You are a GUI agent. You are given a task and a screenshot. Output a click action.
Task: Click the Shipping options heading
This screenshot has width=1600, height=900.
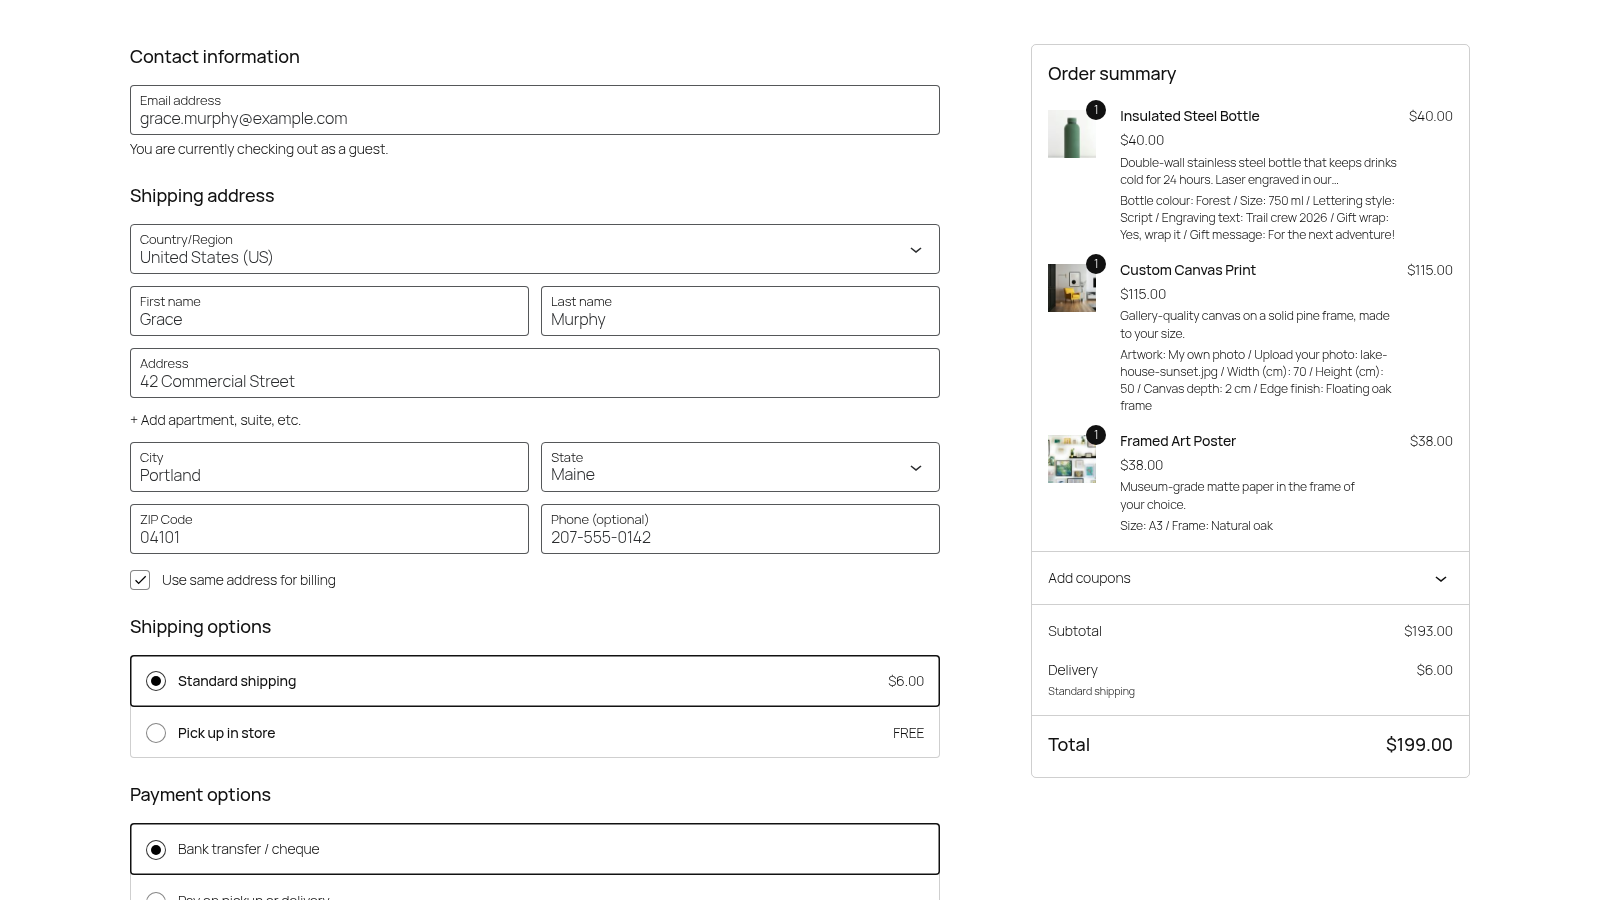(200, 627)
